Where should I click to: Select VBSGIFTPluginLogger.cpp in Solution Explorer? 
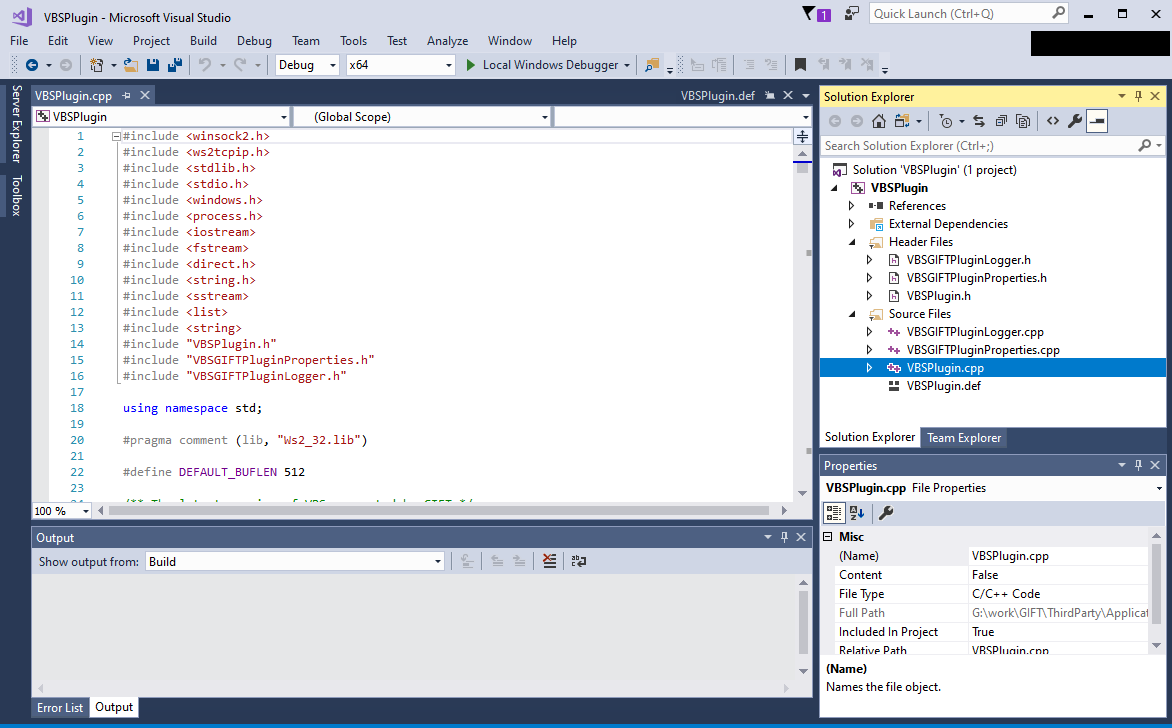[x=975, y=332]
